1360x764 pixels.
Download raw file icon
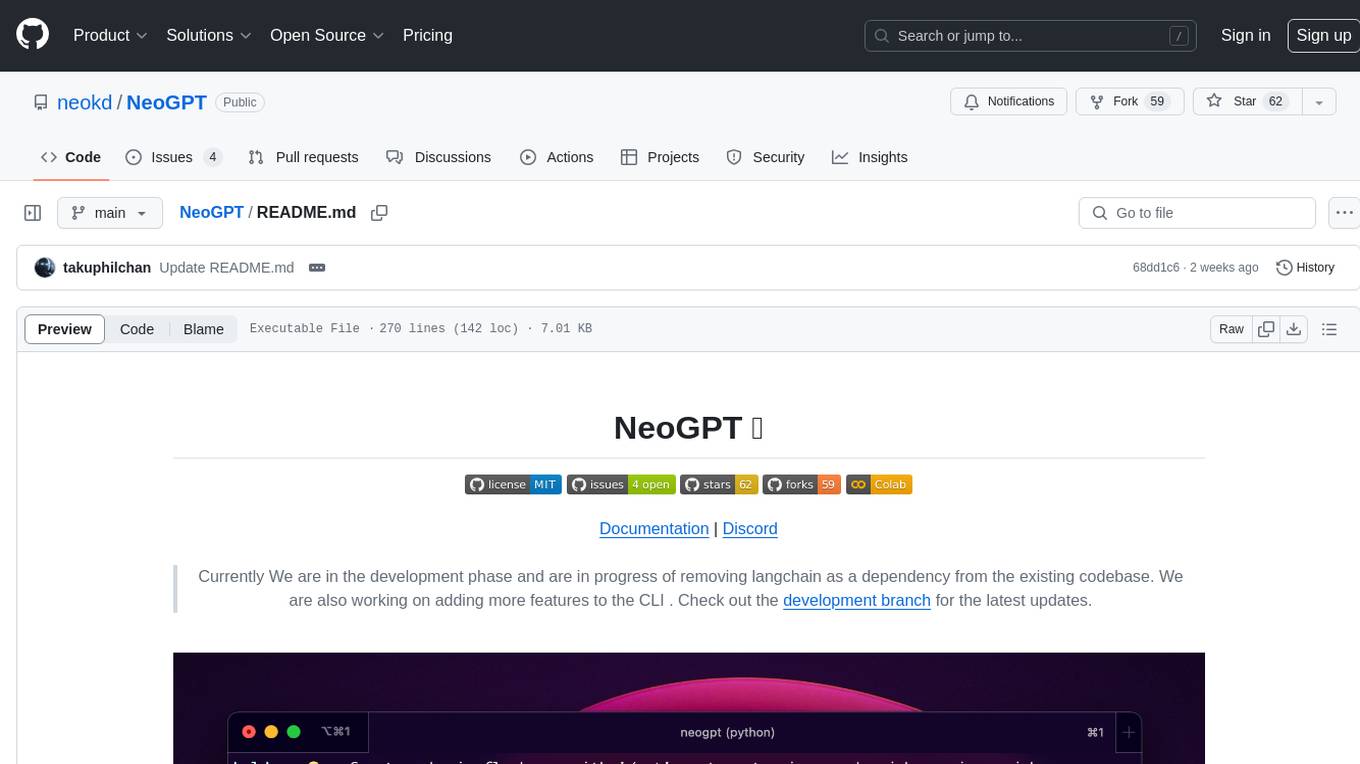pos(1293,329)
